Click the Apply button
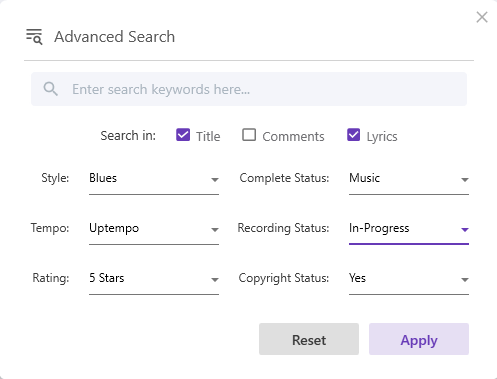Image resolution: width=497 pixels, height=379 pixels. coord(419,339)
